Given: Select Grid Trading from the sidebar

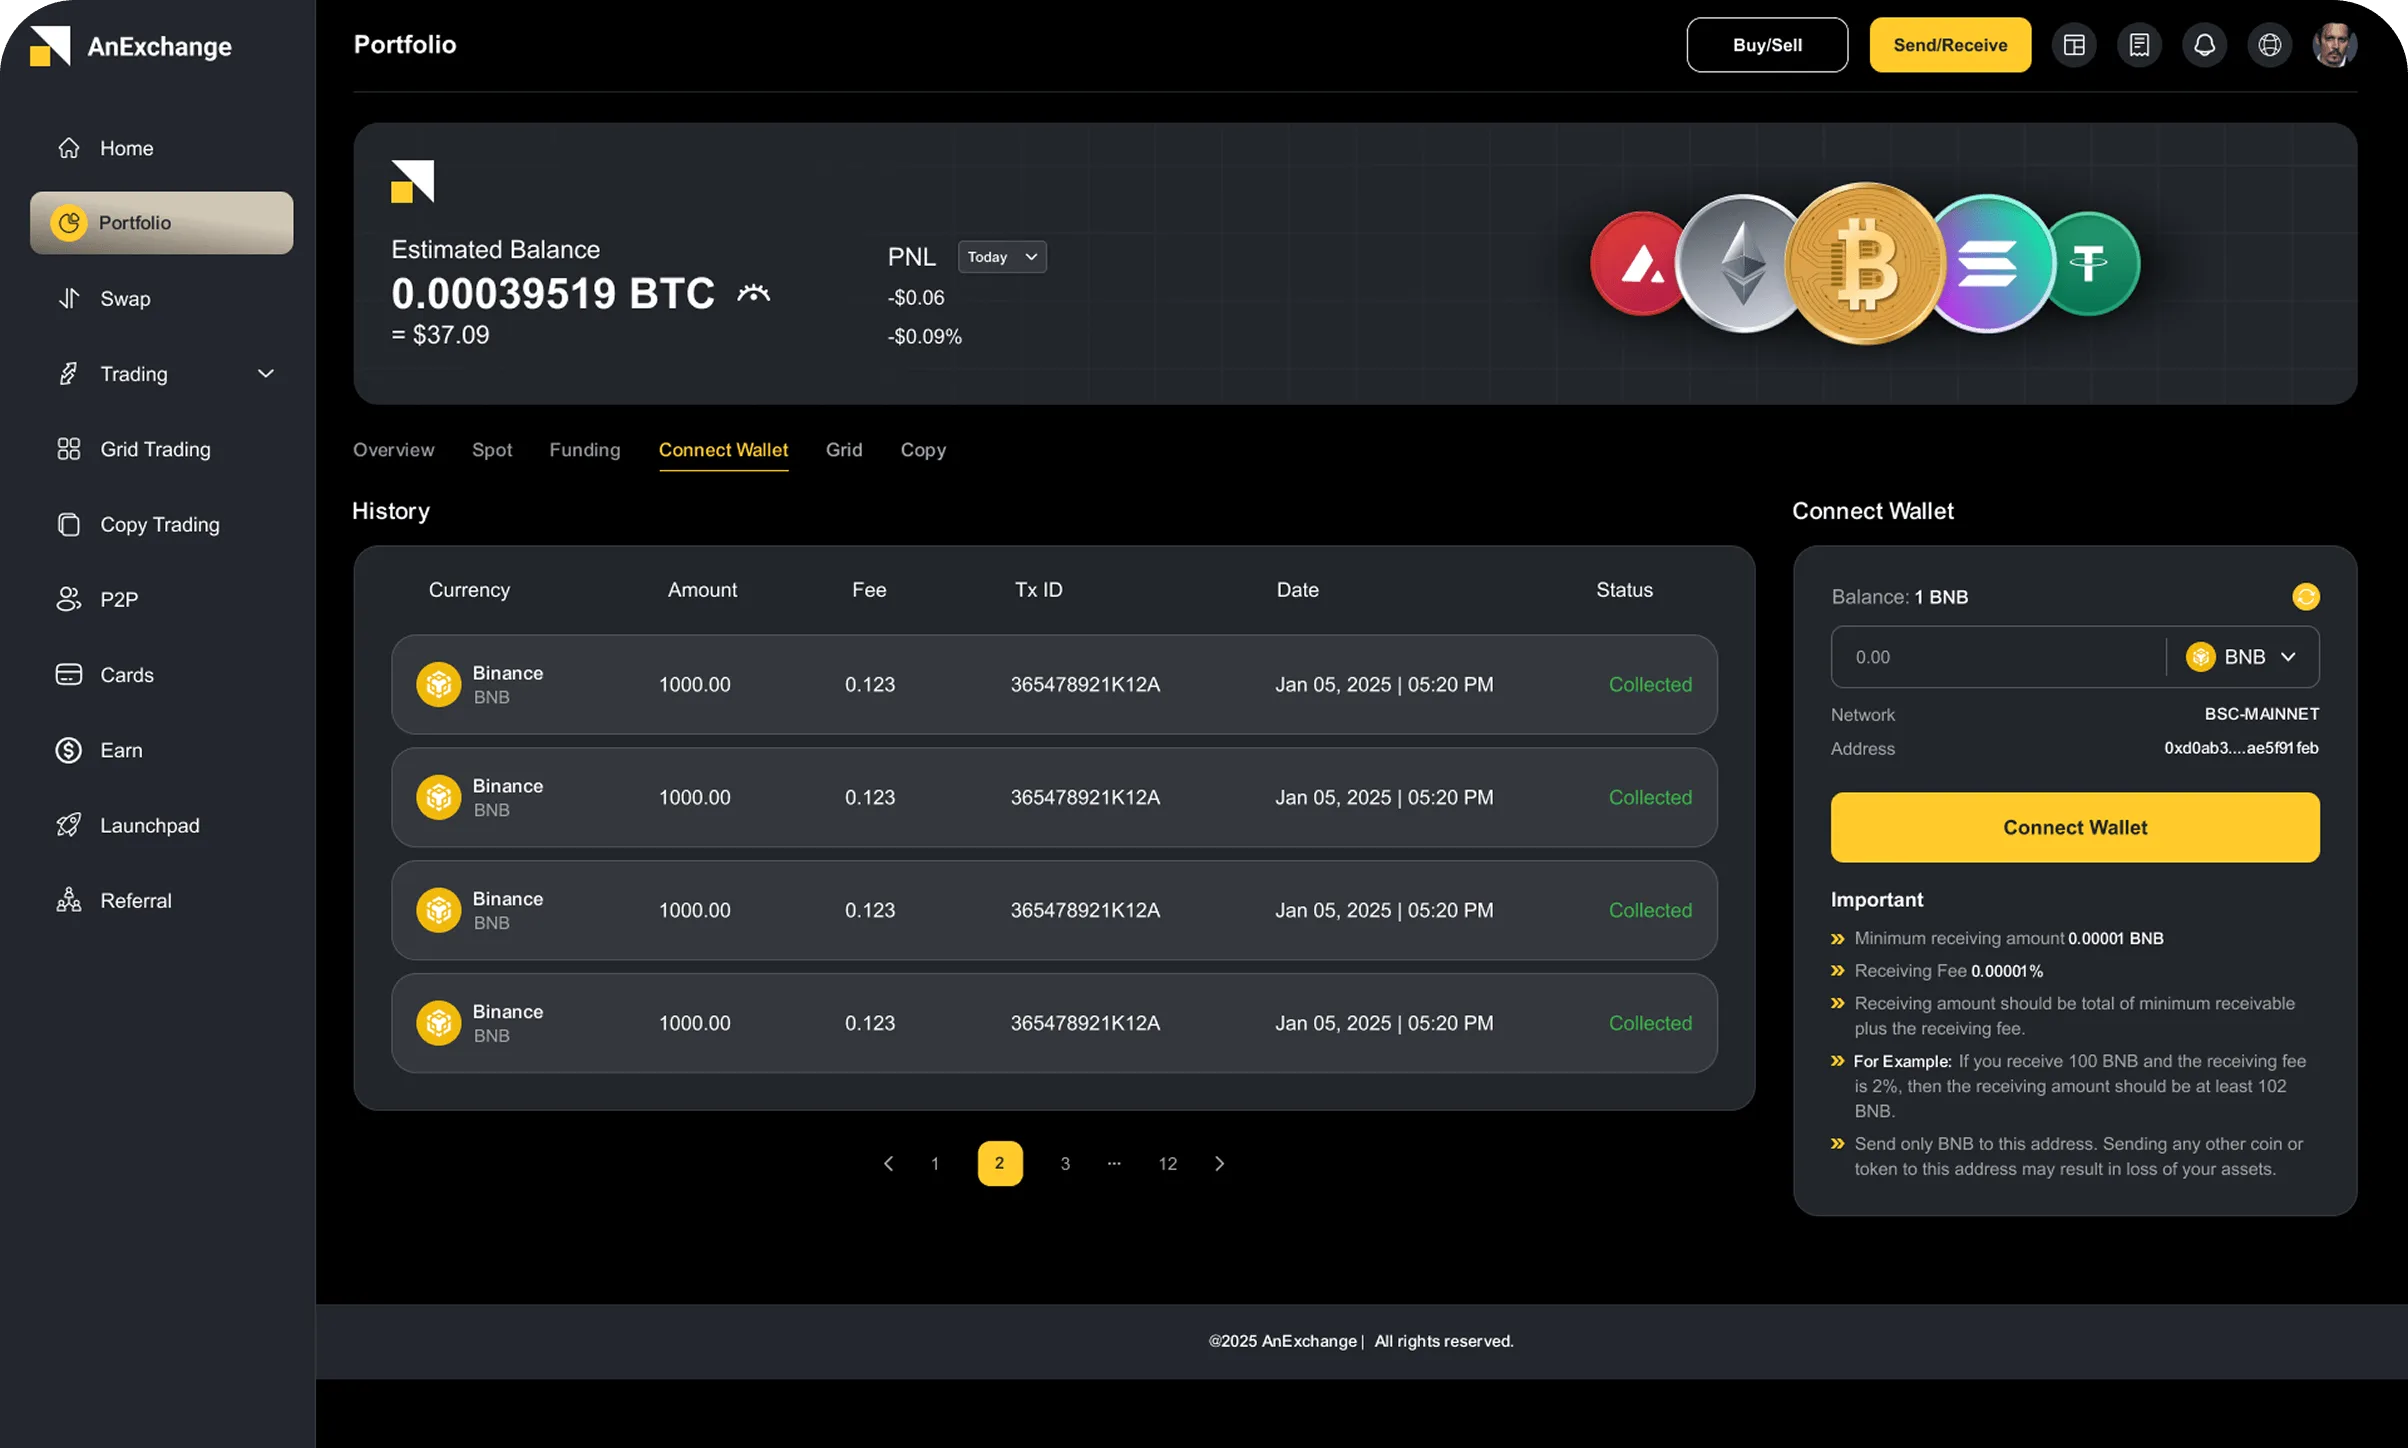Looking at the screenshot, I should point(154,449).
